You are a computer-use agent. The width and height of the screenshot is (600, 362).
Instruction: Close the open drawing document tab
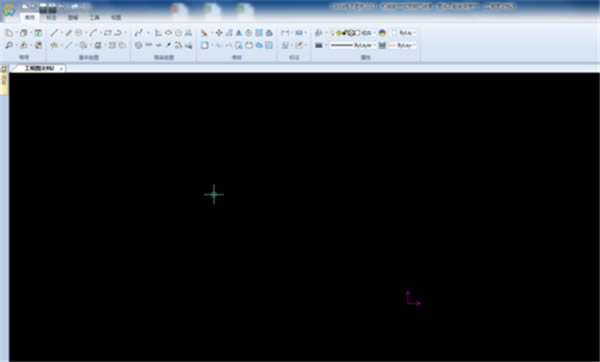61,69
